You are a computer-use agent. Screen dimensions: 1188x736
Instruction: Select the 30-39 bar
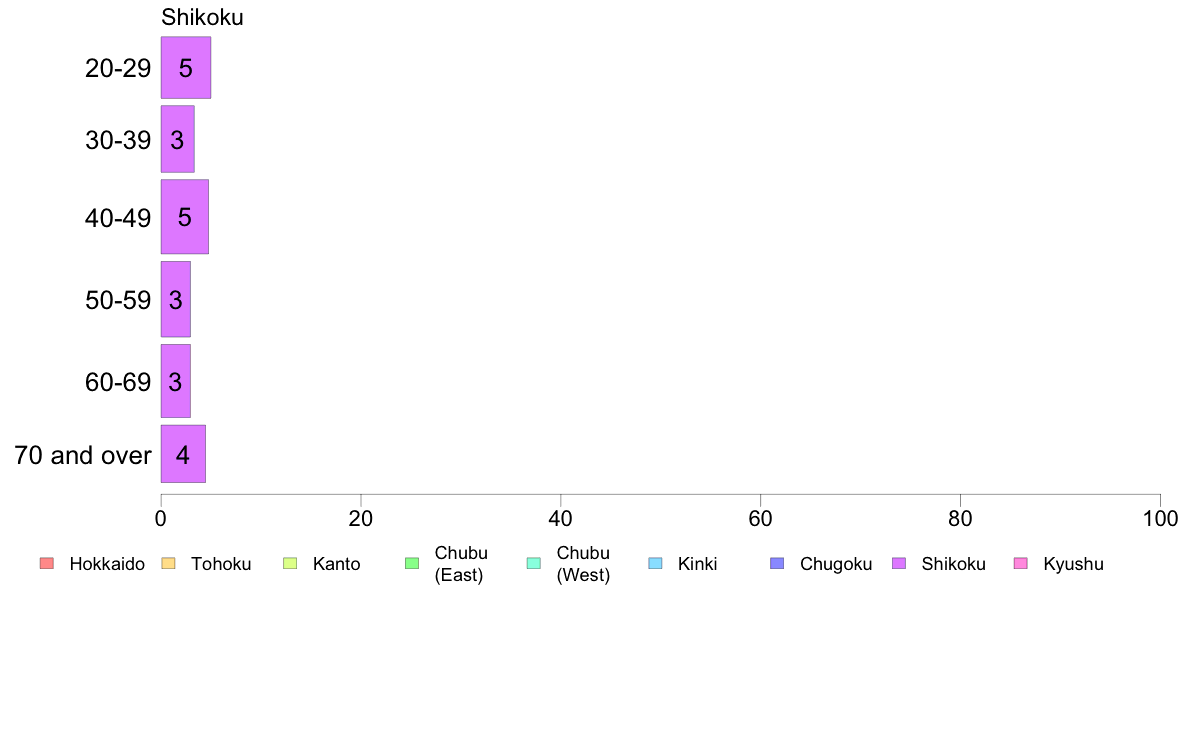pyautogui.click(x=177, y=139)
